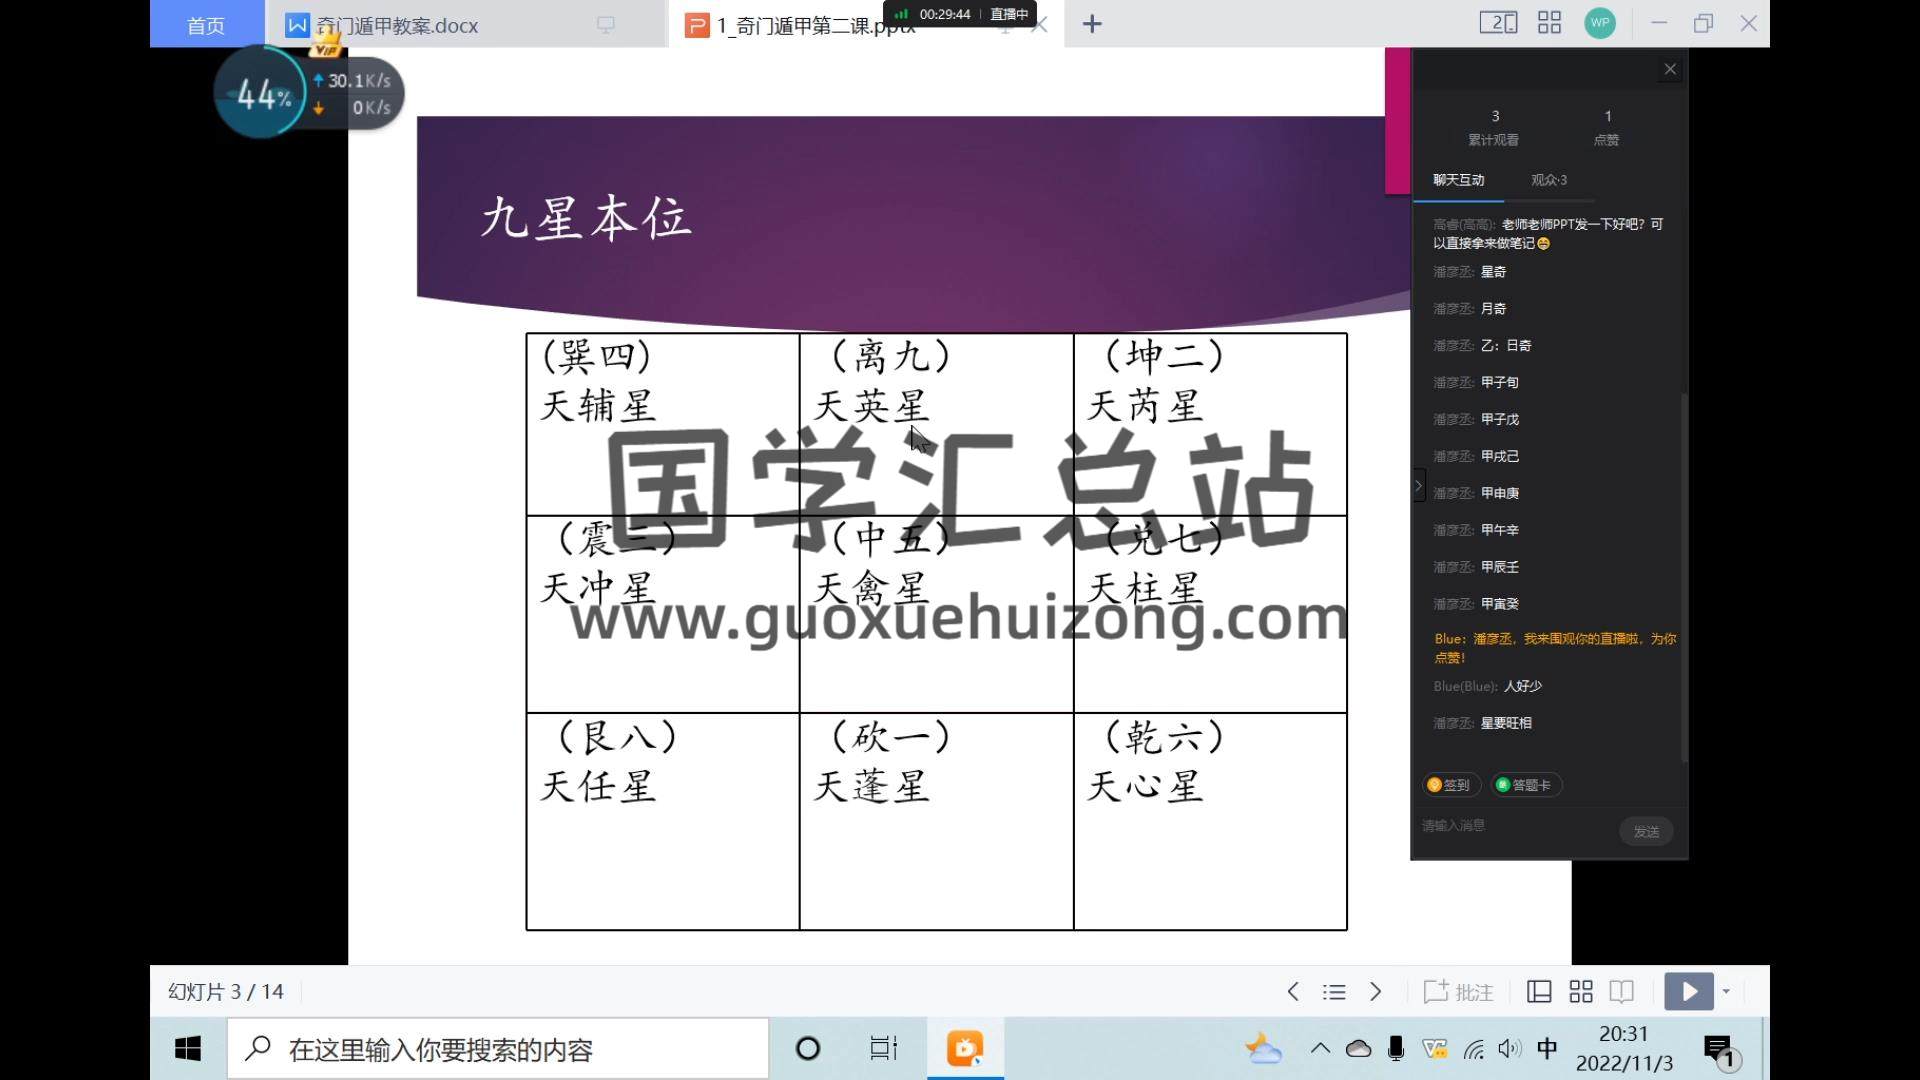Open the slide list menu icon
1920x1080 pixels.
pyautogui.click(x=1334, y=991)
